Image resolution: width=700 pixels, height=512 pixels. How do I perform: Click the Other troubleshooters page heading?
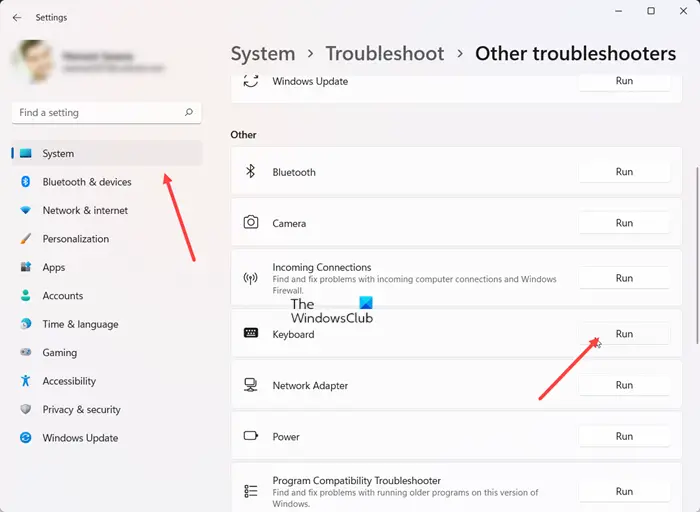pyautogui.click(x=575, y=54)
